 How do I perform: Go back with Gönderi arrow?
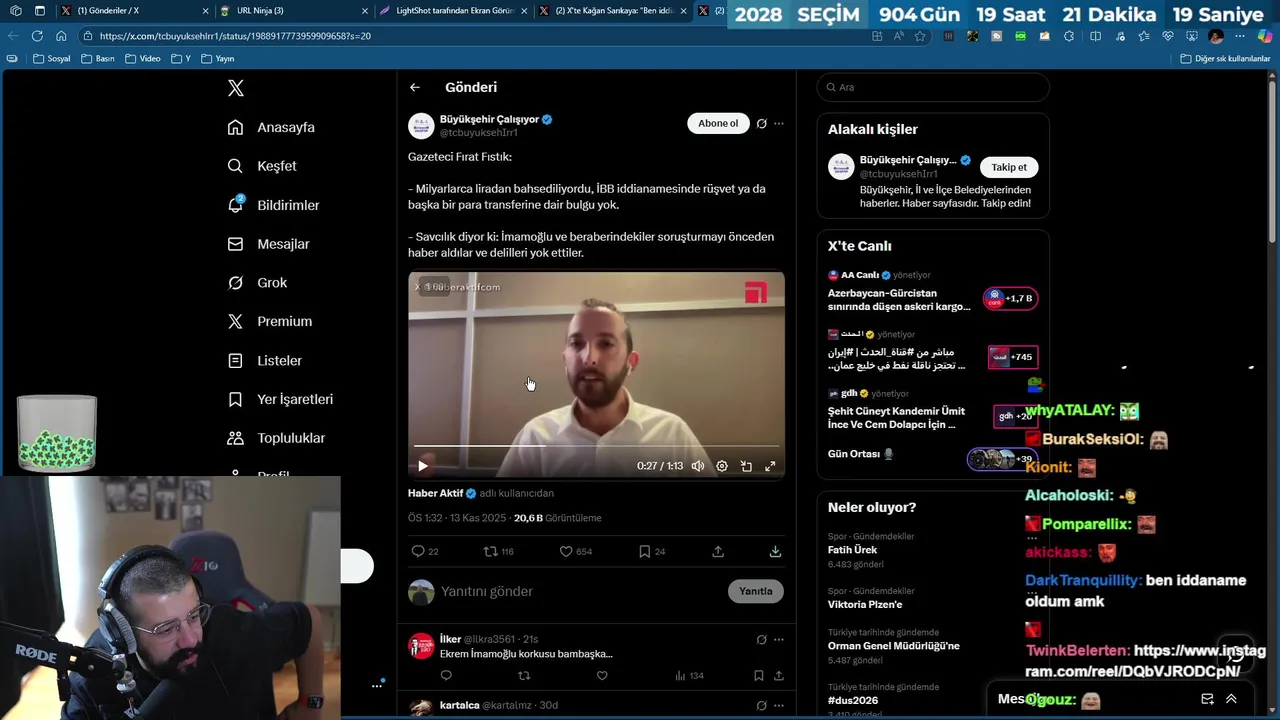(414, 87)
